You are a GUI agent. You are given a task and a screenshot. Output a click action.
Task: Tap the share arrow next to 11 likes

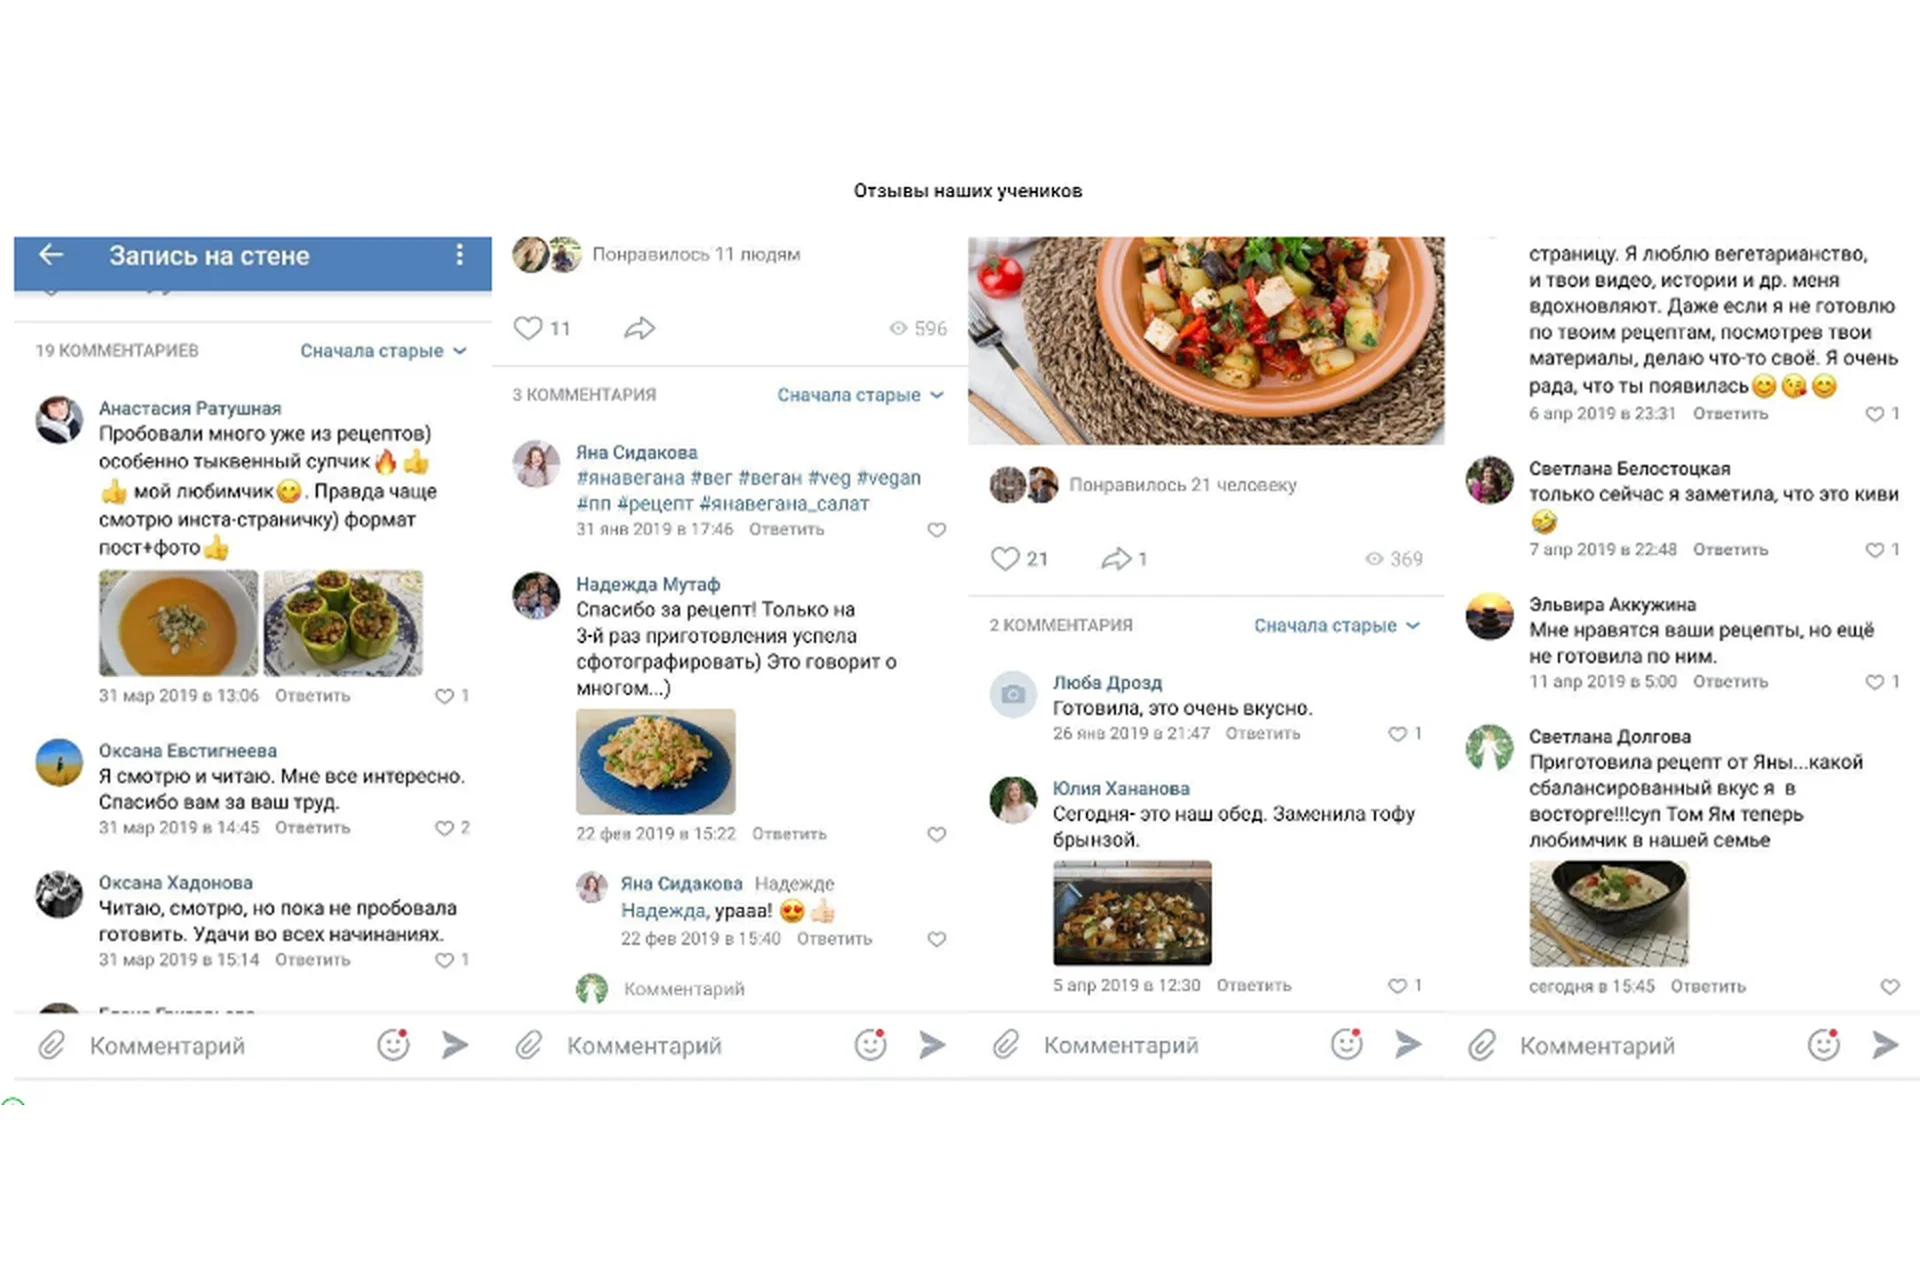click(x=640, y=328)
